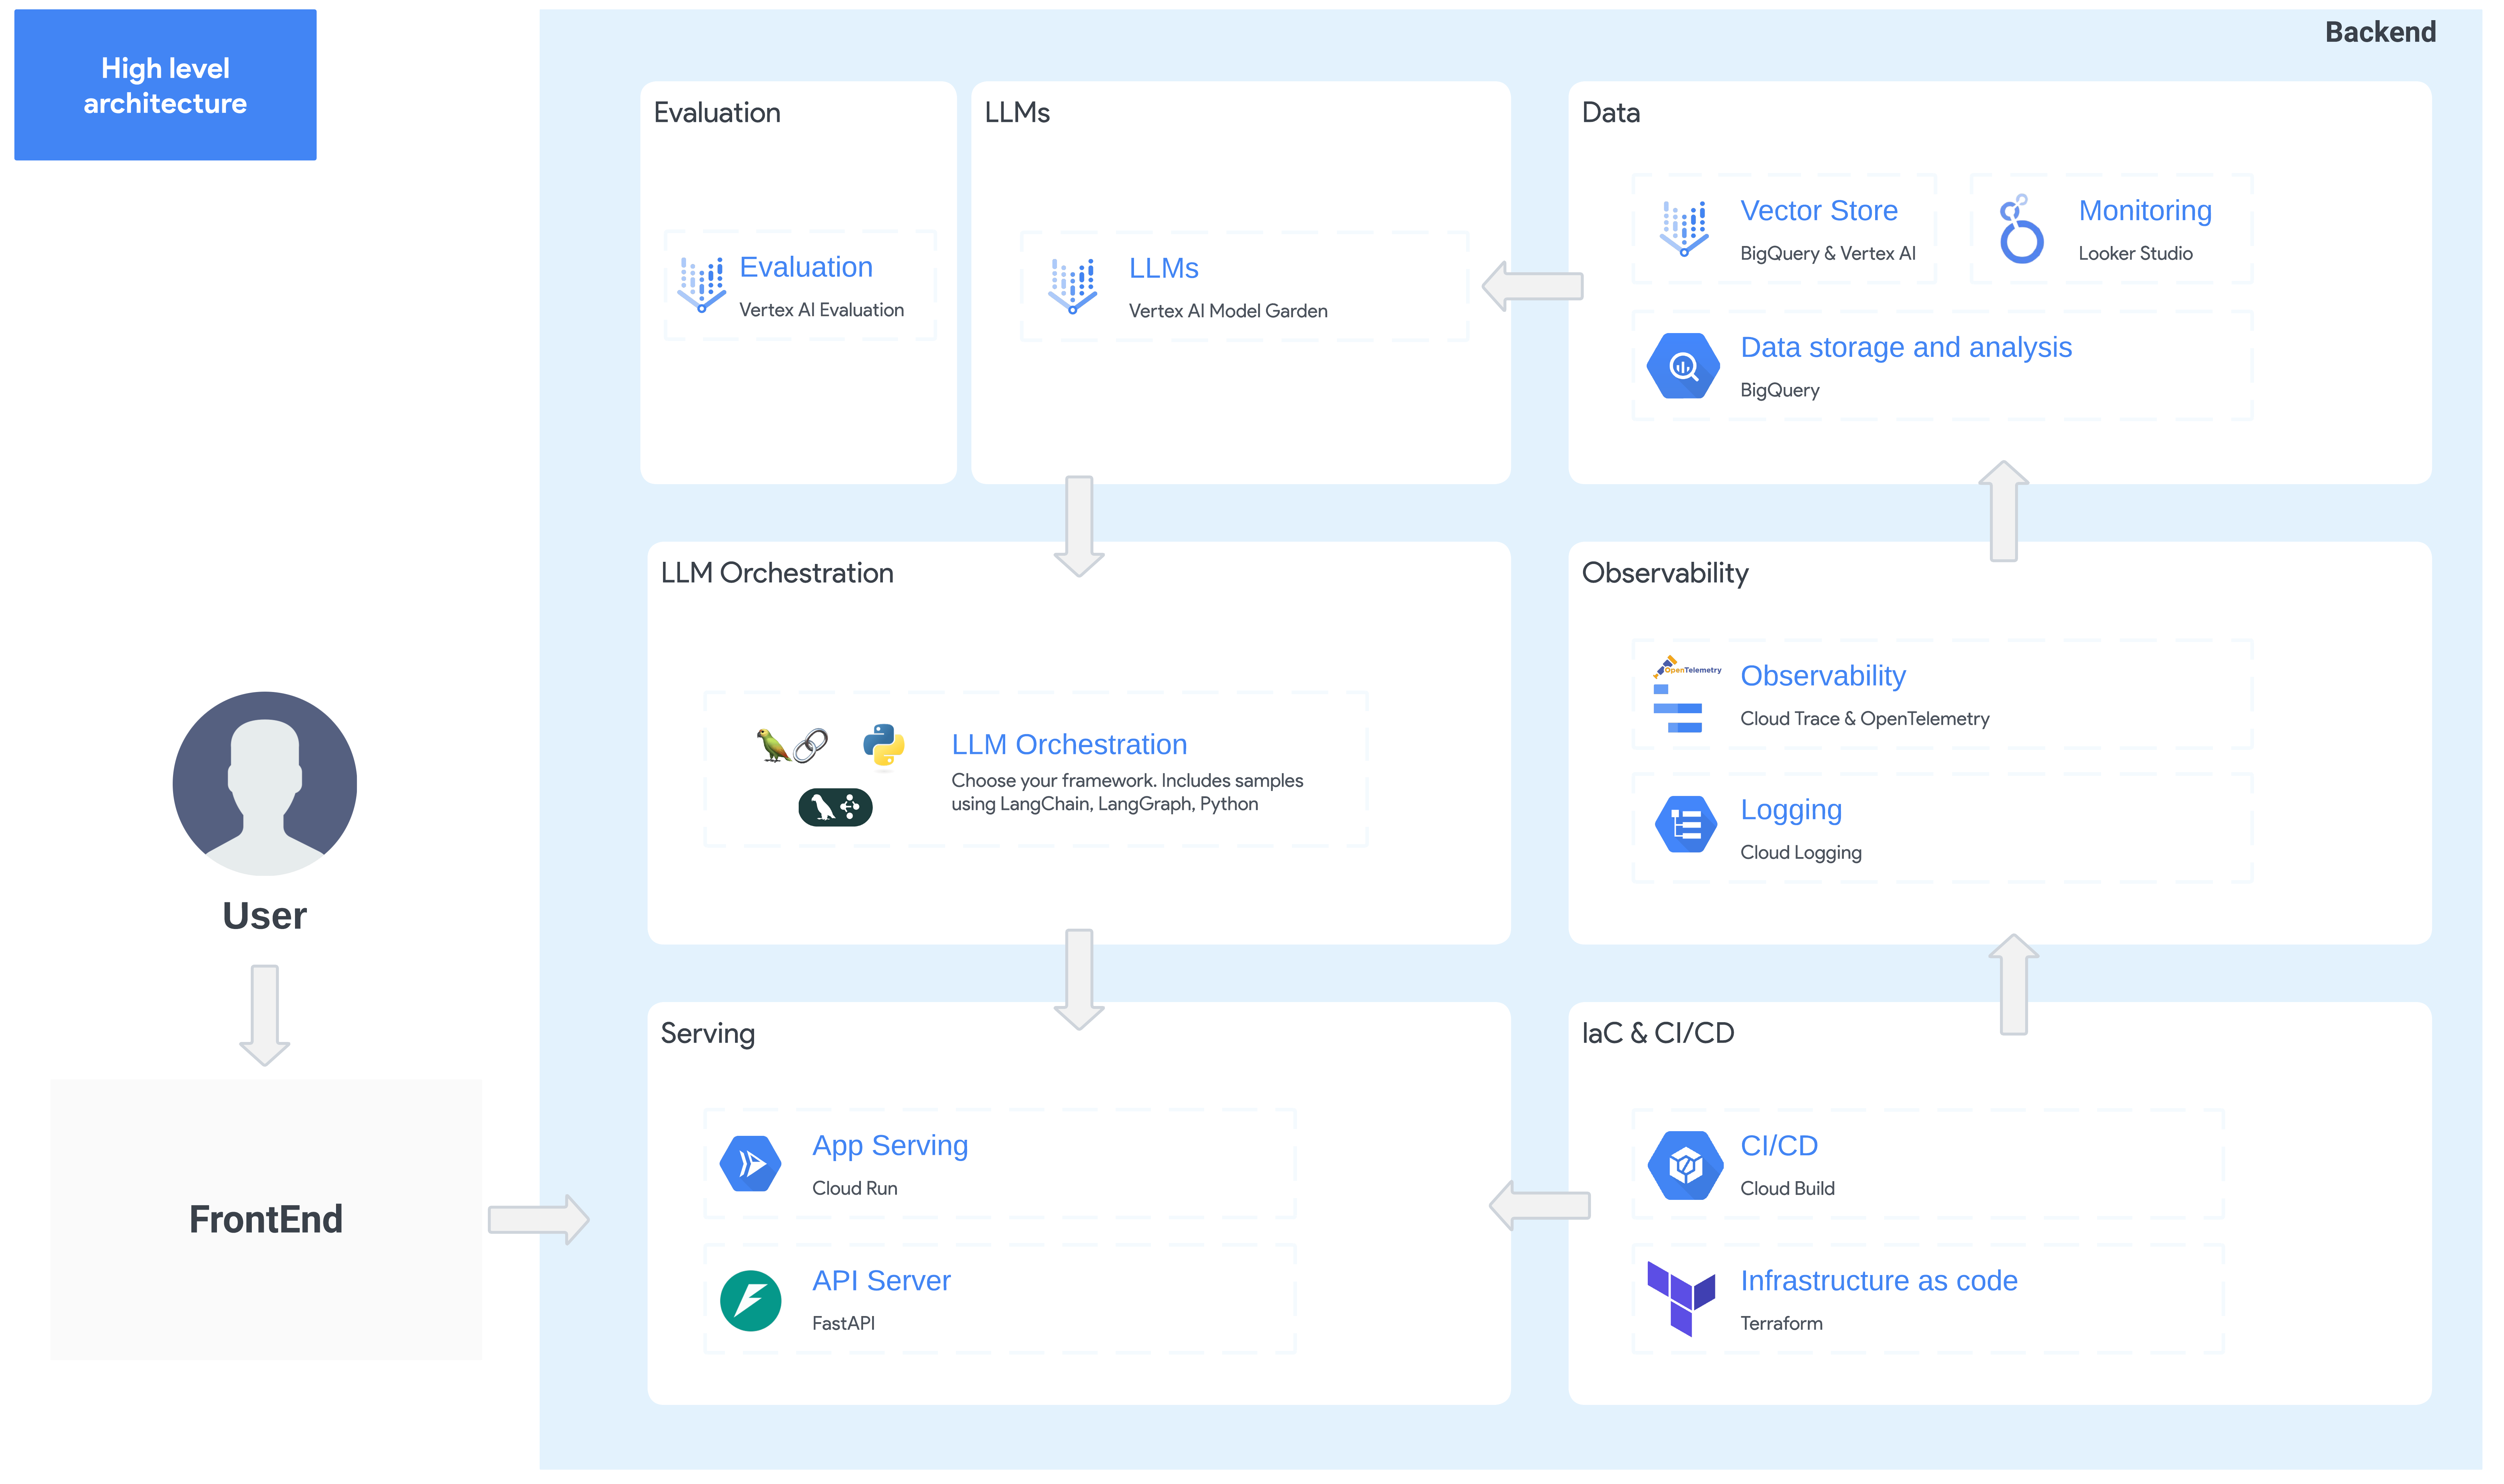Click the Cloud Run App Serving icon
This screenshot has width=2504, height=1484.
point(750,1163)
